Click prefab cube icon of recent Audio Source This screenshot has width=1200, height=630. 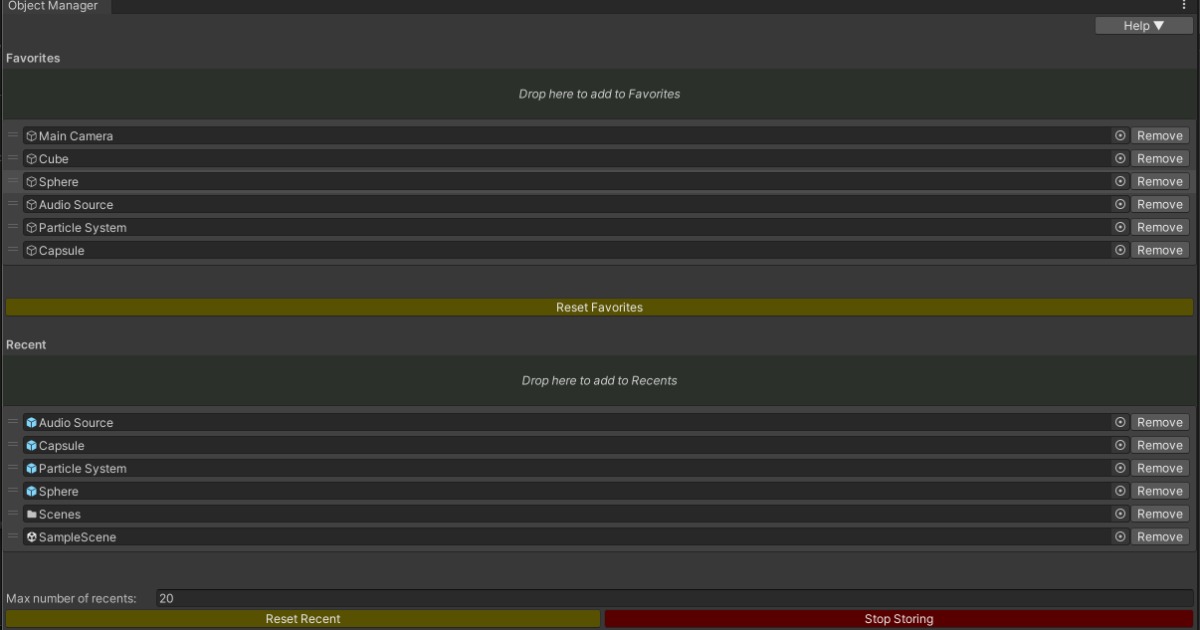[32, 423]
